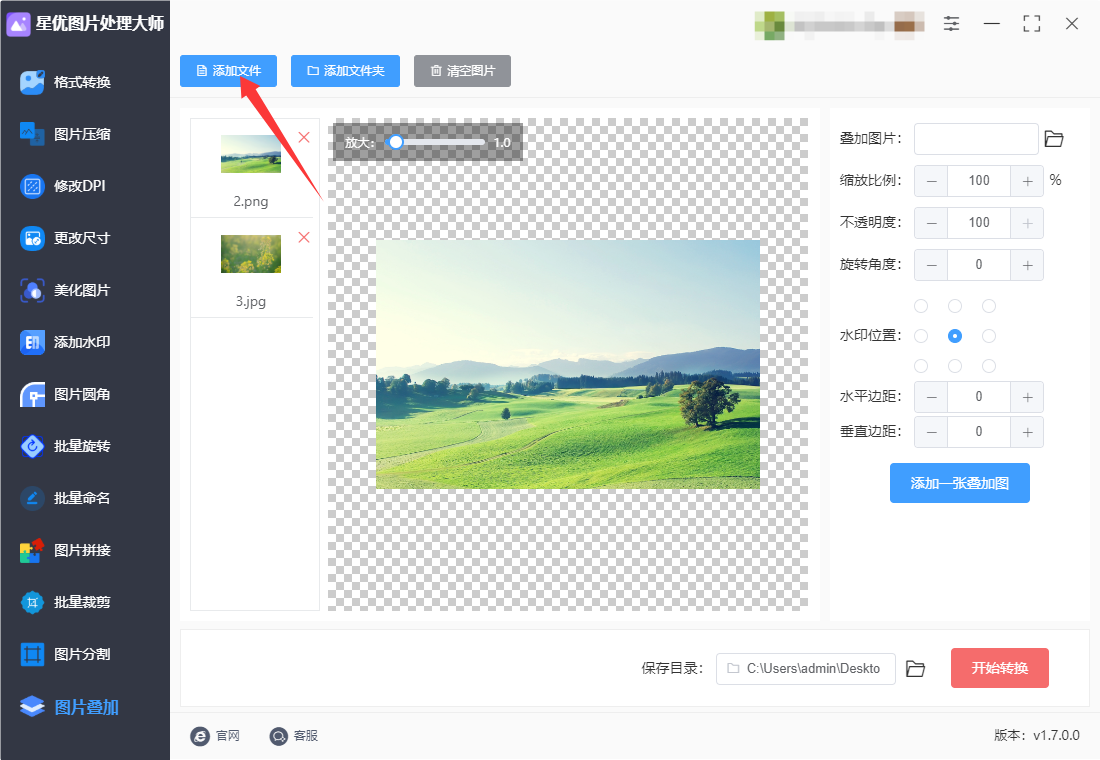1100x760 pixels.
Task: Click the landscape preview image on canvas
Action: point(568,364)
